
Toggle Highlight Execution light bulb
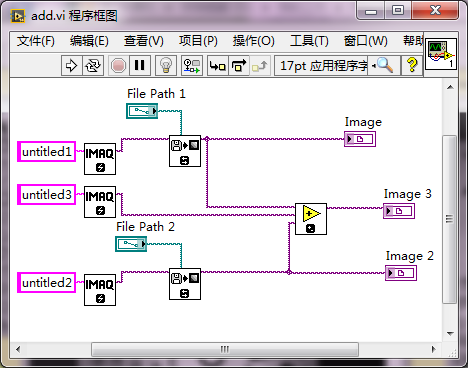coord(166,65)
